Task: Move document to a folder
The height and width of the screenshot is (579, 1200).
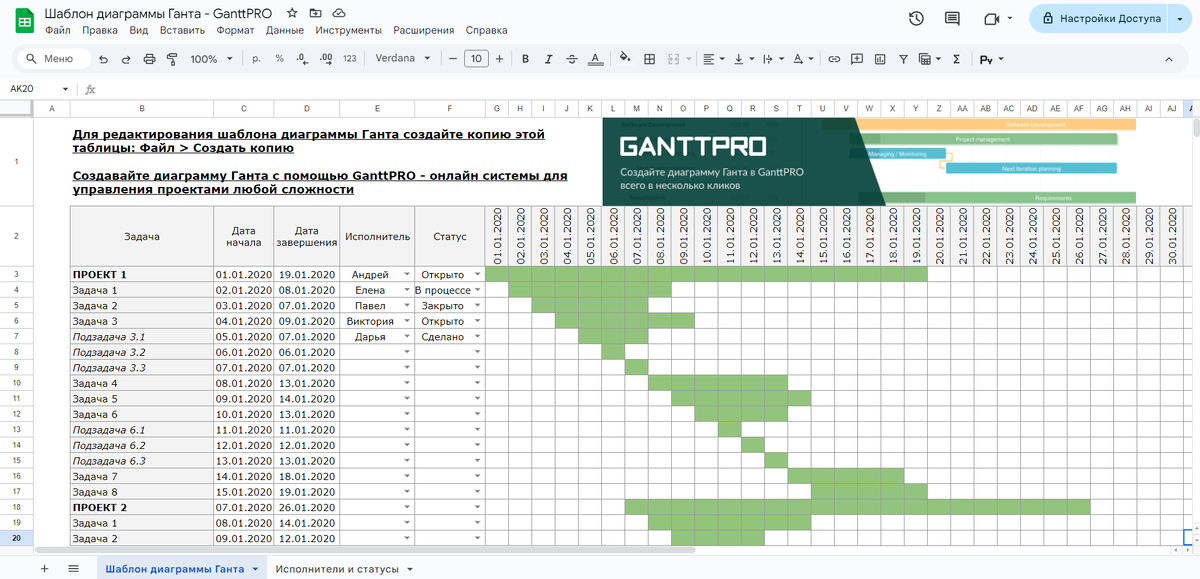Action: click(316, 13)
